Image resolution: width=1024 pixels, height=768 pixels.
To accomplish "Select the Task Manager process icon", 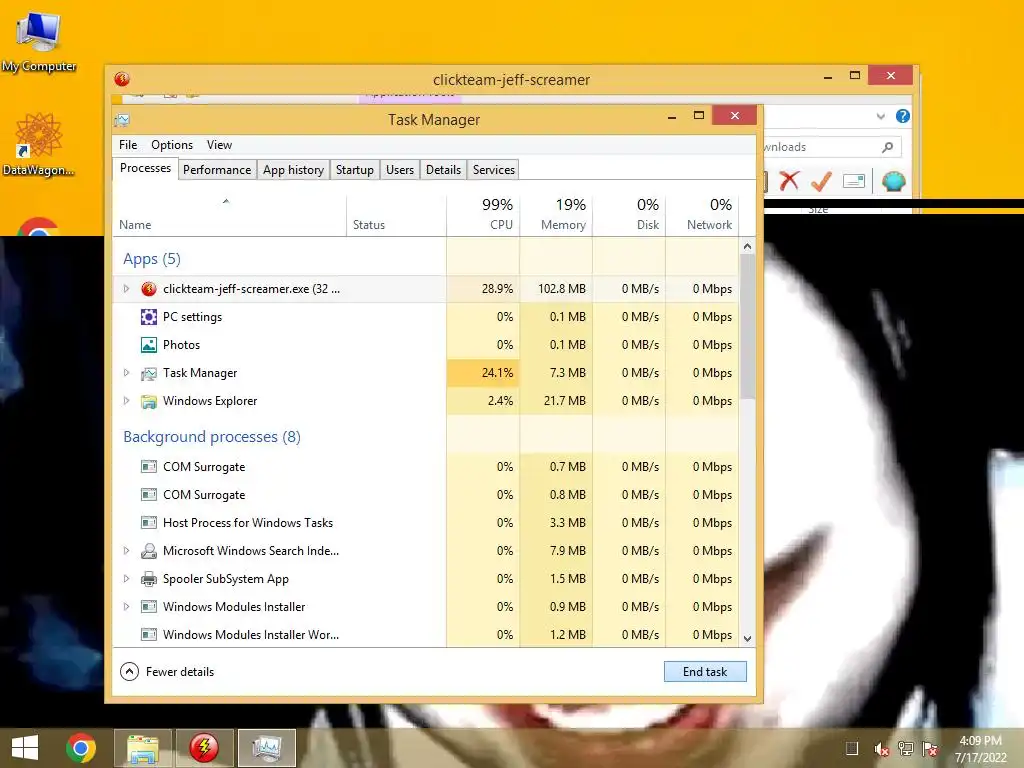I will (x=149, y=373).
